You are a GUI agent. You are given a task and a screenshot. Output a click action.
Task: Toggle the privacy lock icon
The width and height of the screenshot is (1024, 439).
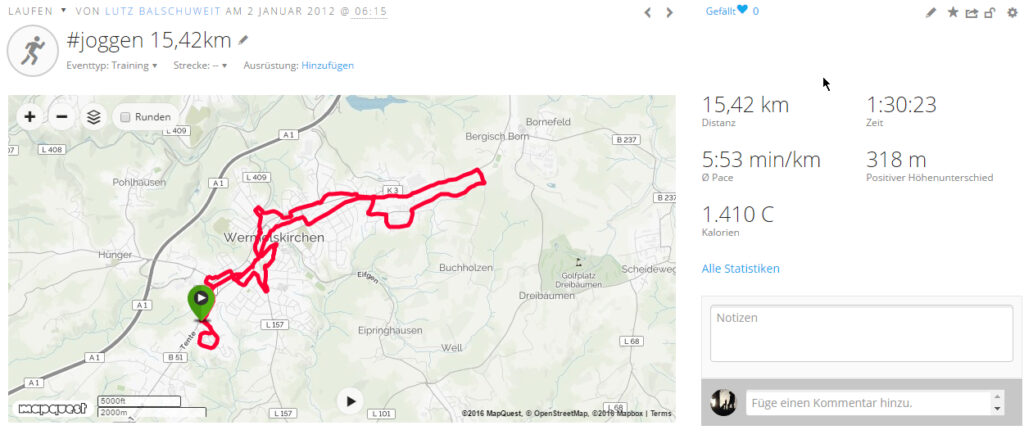[990, 12]
